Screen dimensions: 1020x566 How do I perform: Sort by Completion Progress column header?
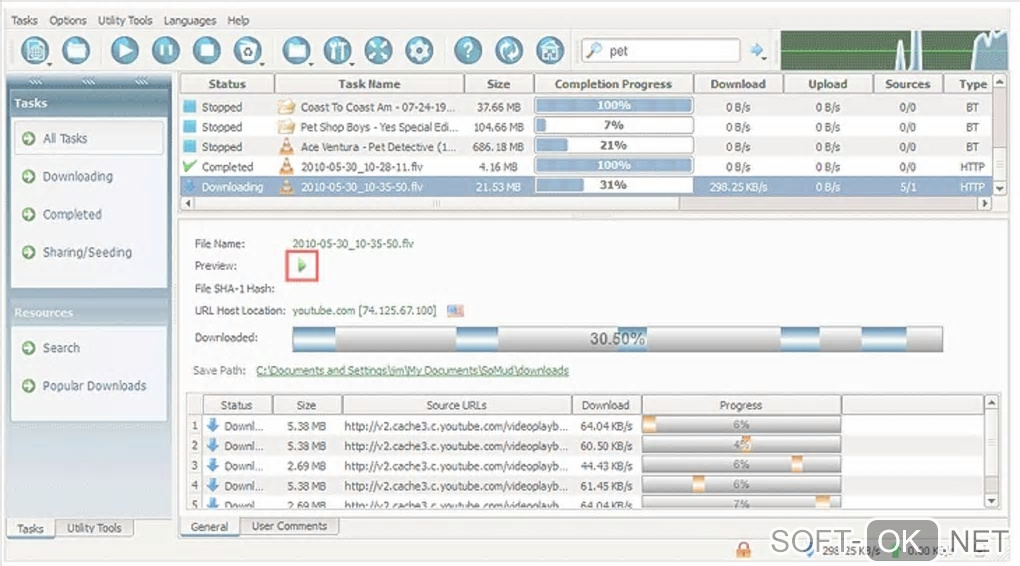tap(613, 84)
